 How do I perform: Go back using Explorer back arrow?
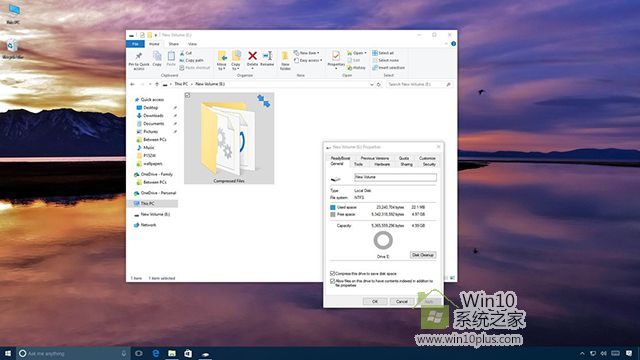[132, 84]
